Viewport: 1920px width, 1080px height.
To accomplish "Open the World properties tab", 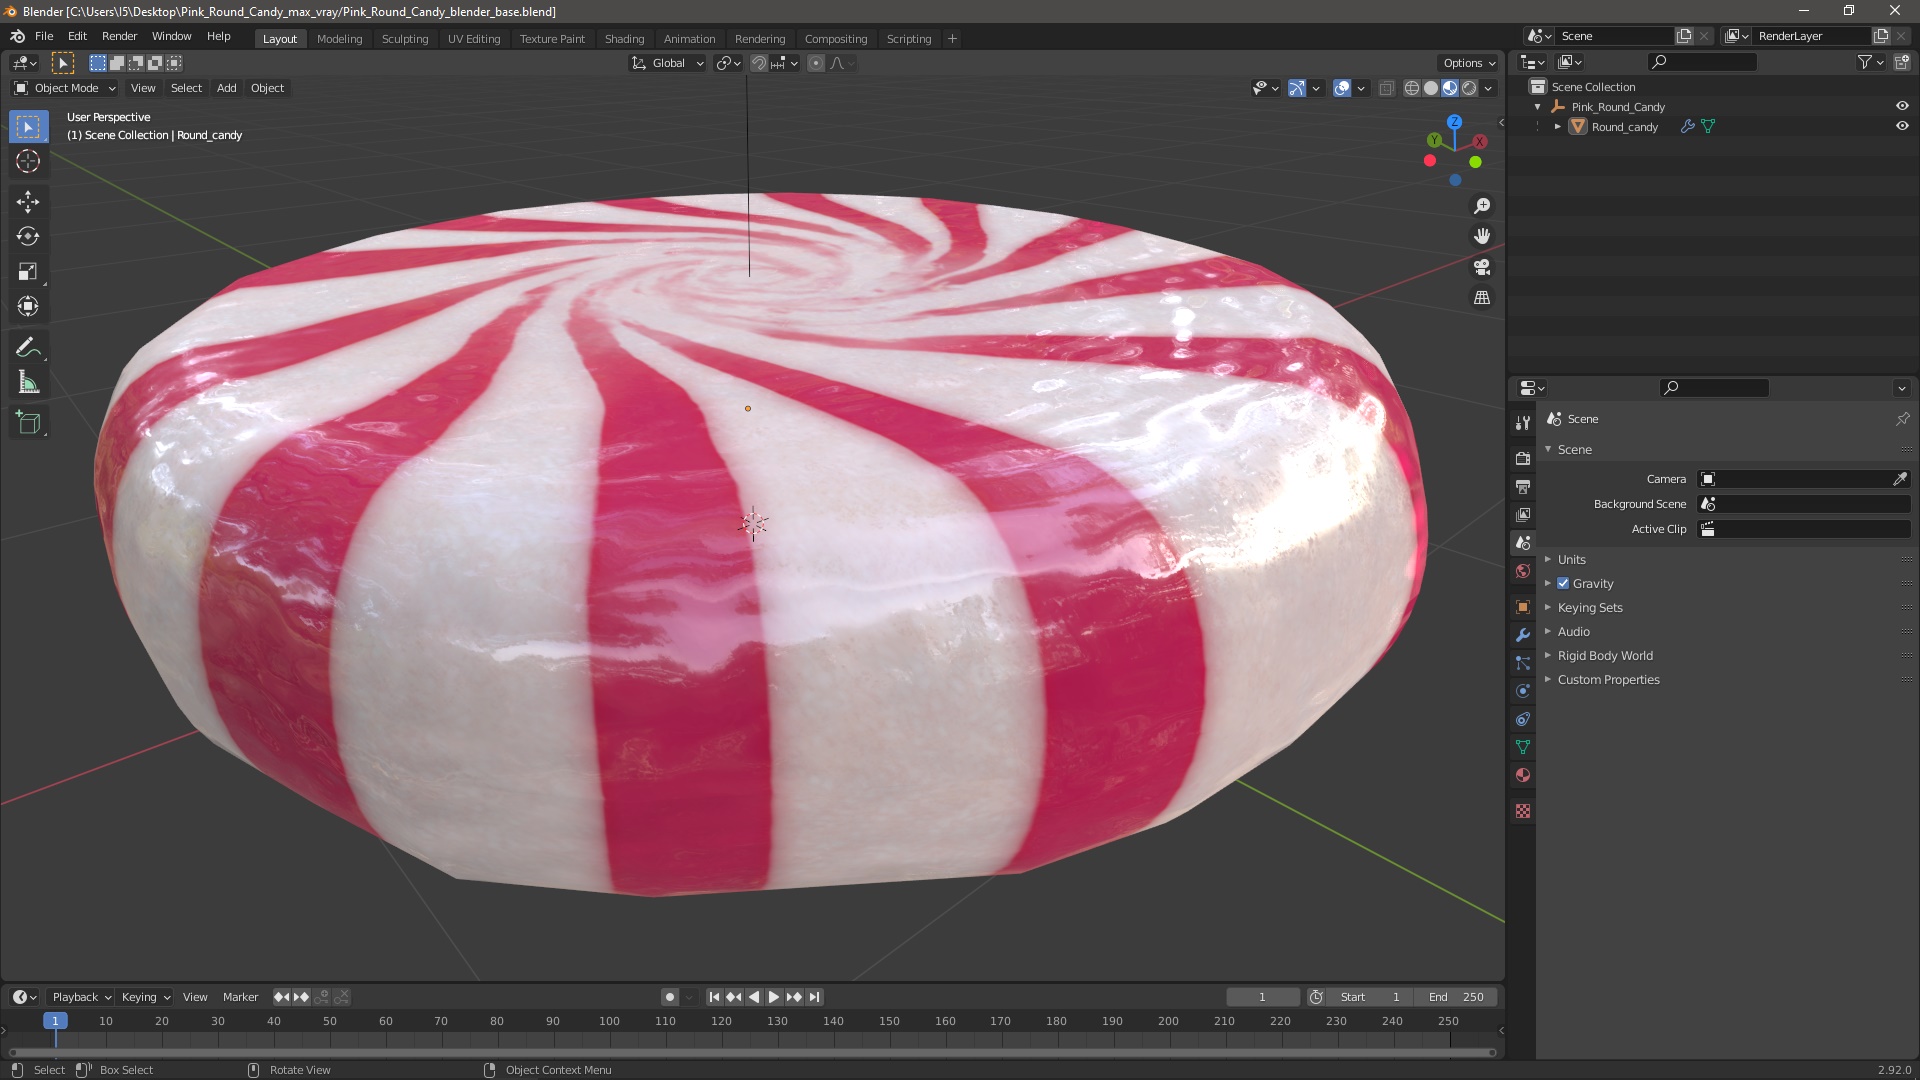I will 1523,571.
